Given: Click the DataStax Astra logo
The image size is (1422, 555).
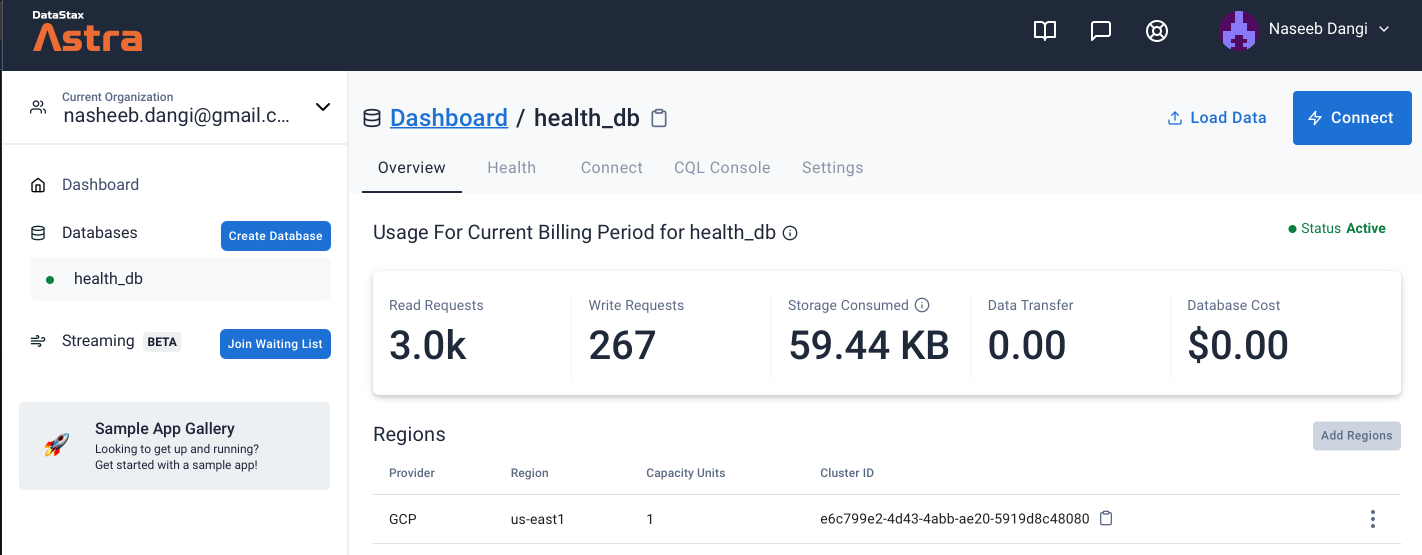Looking at the screenshot, I should coord(87,32).
